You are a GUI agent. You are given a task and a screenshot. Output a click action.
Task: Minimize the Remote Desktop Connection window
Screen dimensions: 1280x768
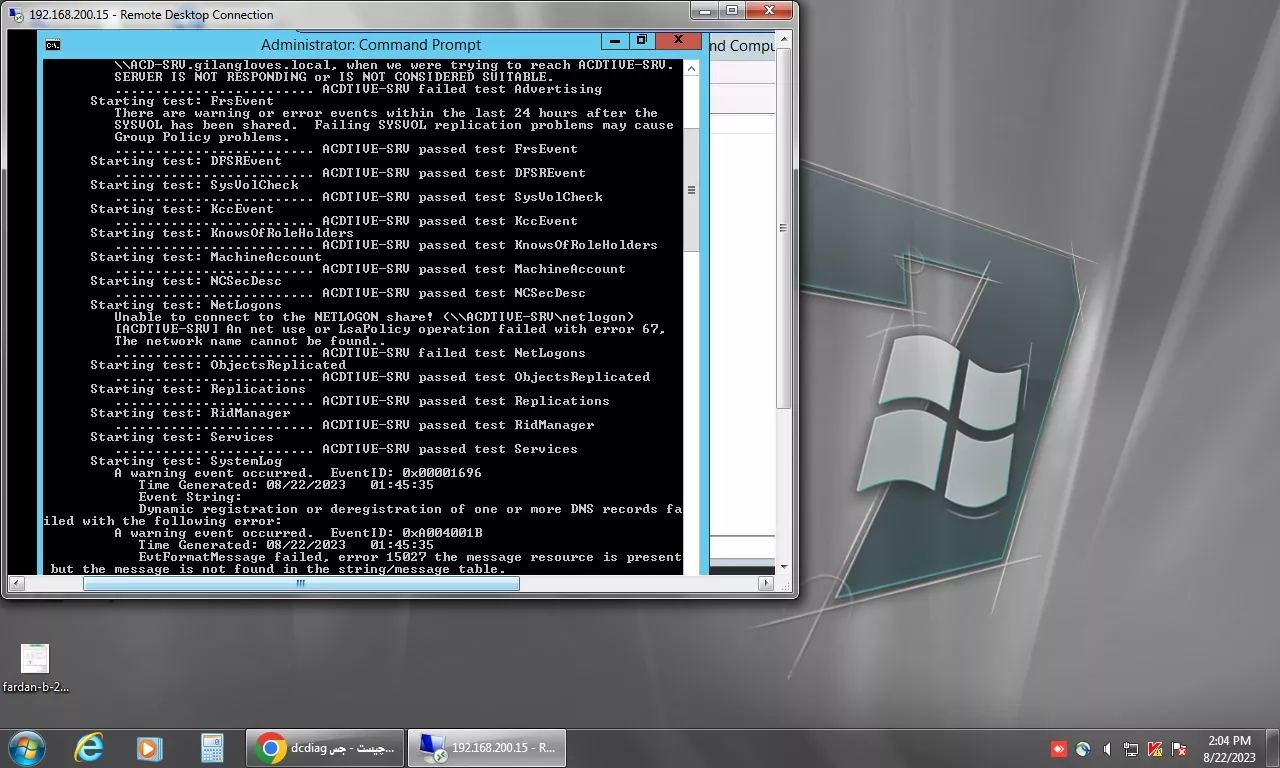pos(704,11)
